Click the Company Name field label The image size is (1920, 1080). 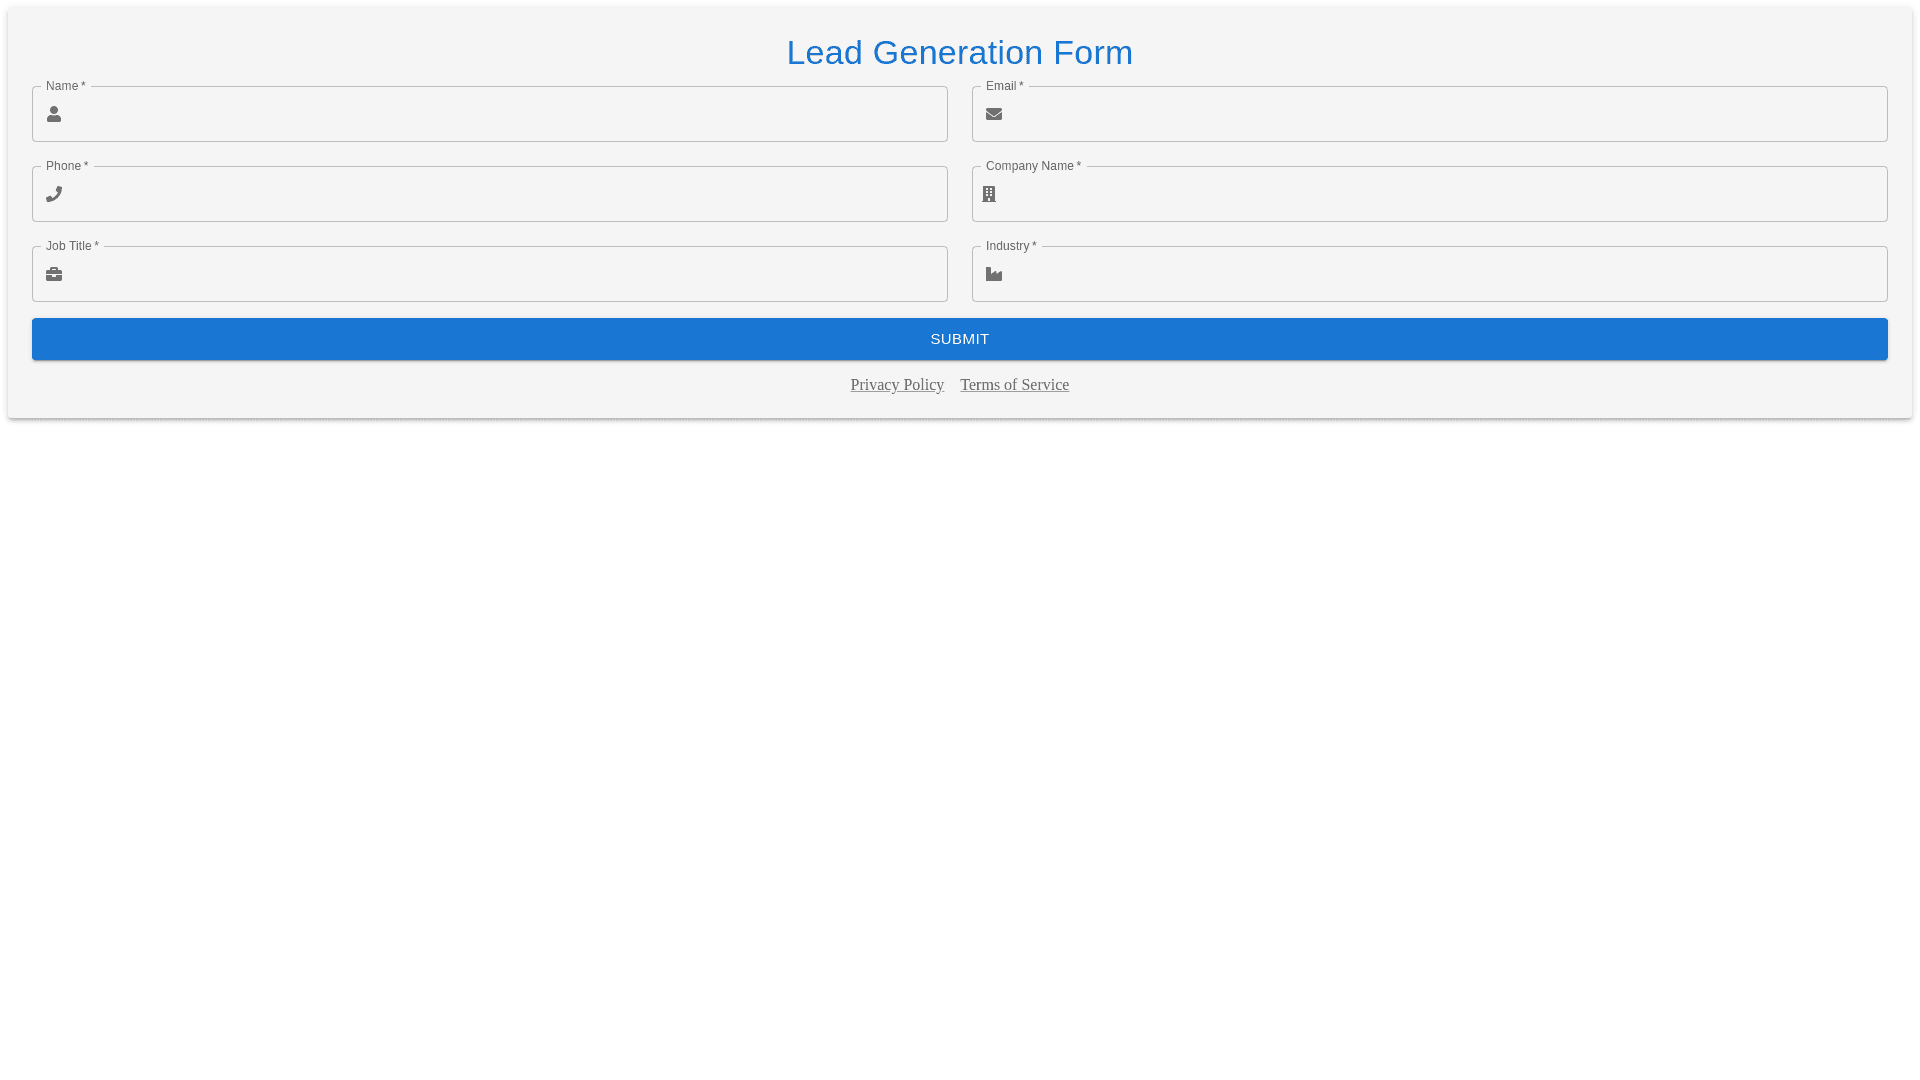tap(1030, 166)
